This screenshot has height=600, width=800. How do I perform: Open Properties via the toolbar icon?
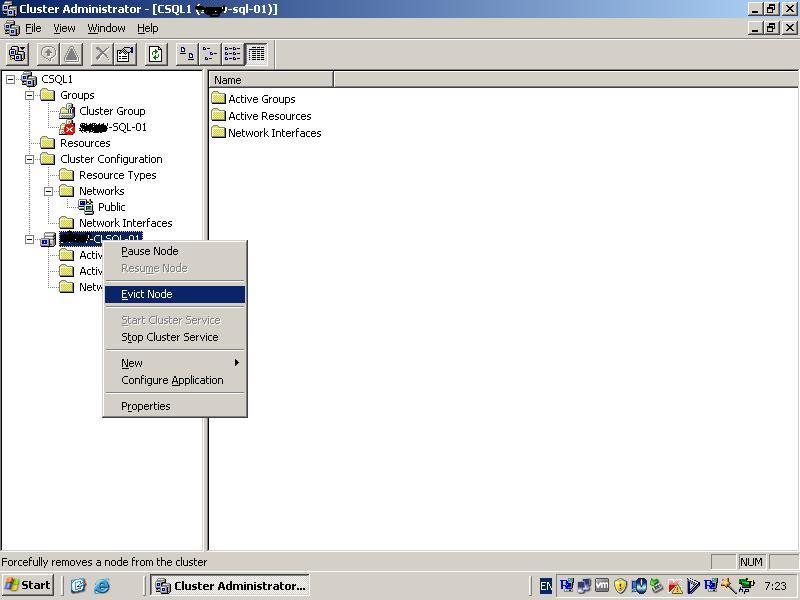coord(125,54)
